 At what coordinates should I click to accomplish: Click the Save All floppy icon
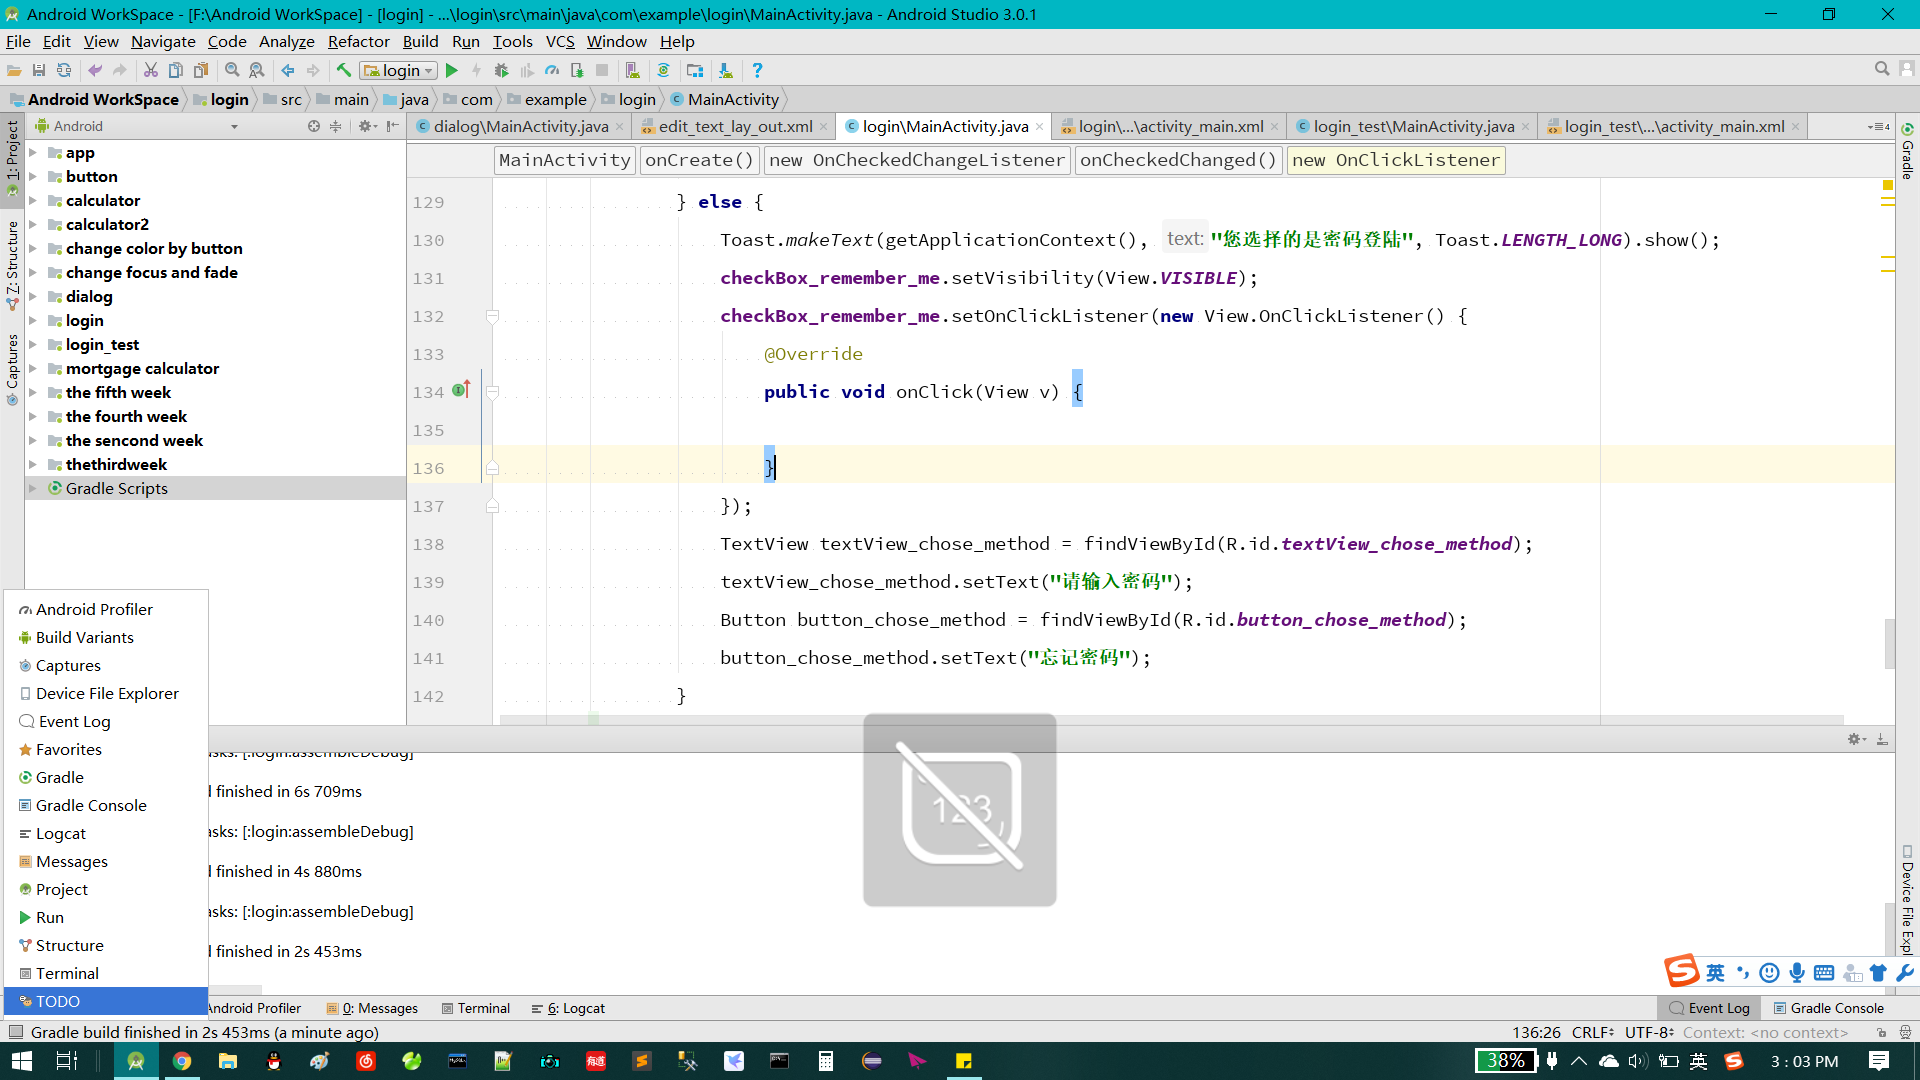[39, 70]
